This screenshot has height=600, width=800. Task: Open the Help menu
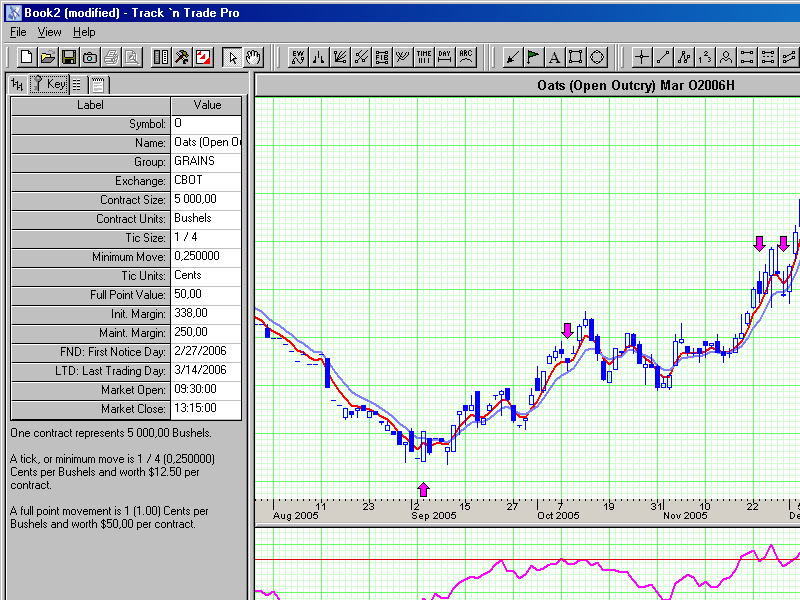pyautogui.click(x=84, y=32)
